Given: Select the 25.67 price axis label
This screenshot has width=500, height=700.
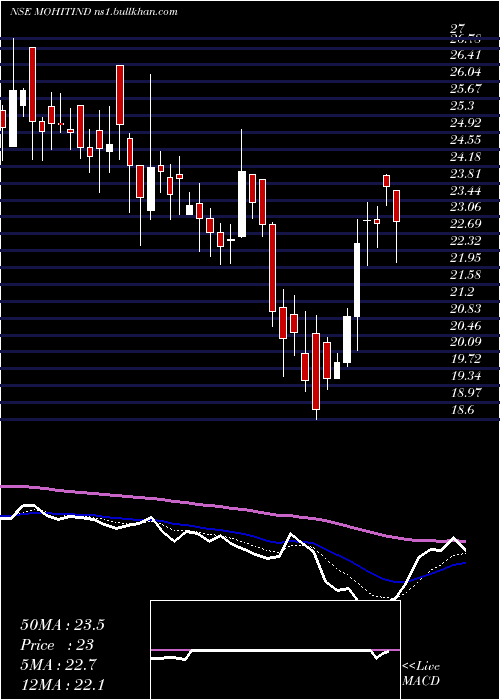Looking at the screenshot, I should coord(466,89).
